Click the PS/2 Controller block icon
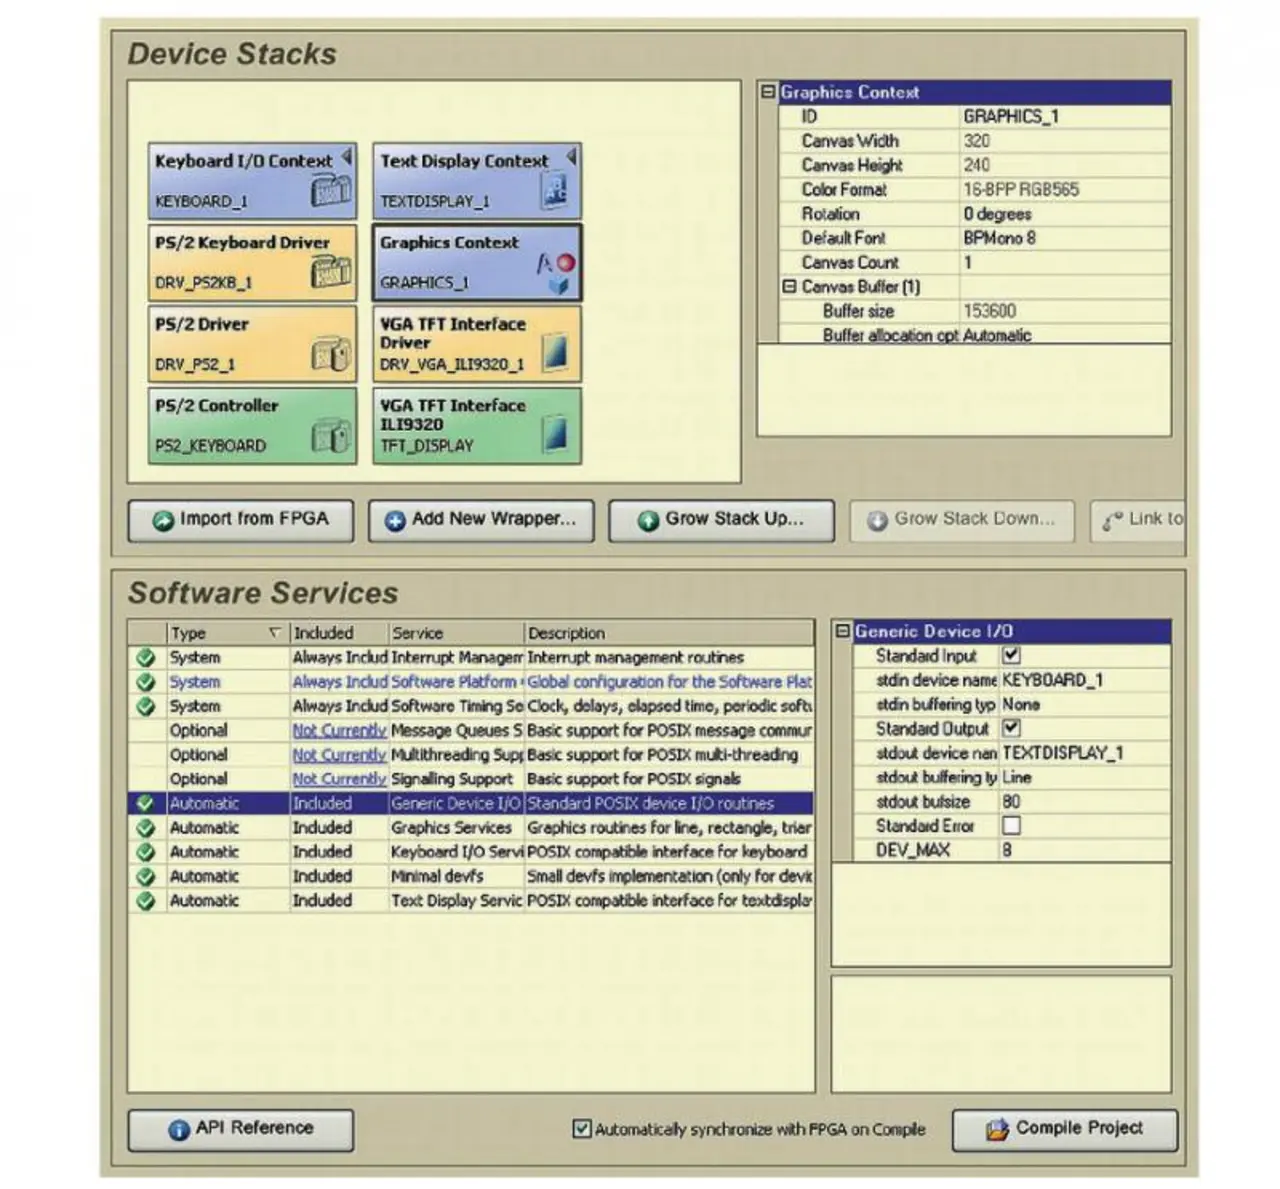The height and width of the screenshot is (1189, 1280). click(331, 435)
